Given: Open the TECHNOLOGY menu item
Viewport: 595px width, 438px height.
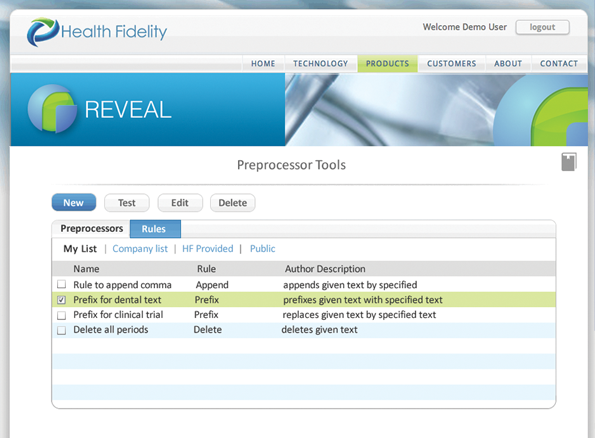Looking at the screenshot, I should click(320, 63).
